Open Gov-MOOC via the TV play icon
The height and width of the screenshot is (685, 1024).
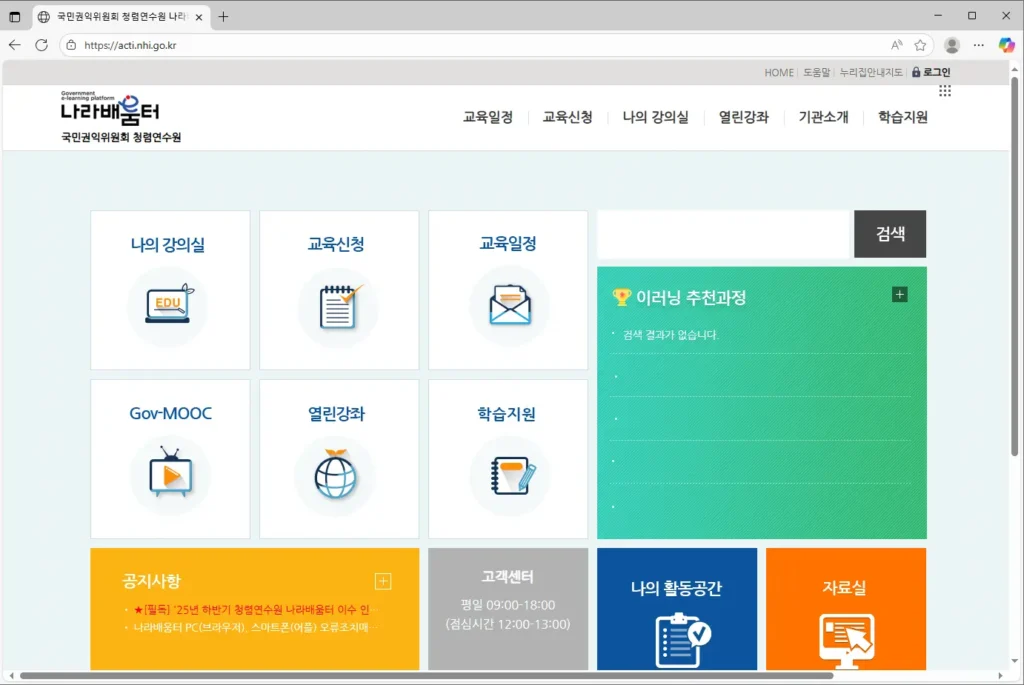click(x=169, y=472)
